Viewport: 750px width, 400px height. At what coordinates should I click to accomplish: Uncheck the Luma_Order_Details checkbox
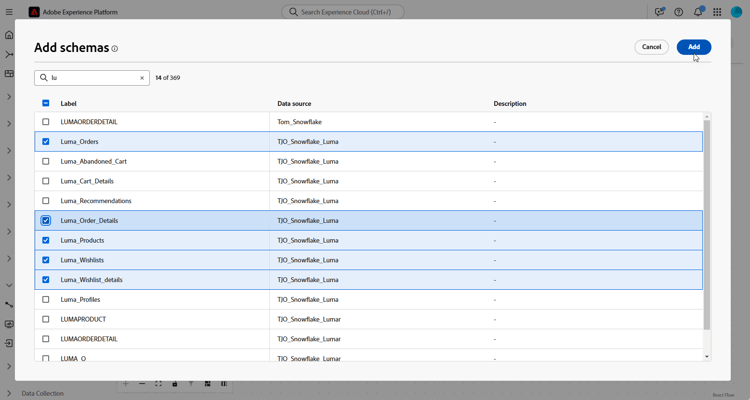coord(45,221)
